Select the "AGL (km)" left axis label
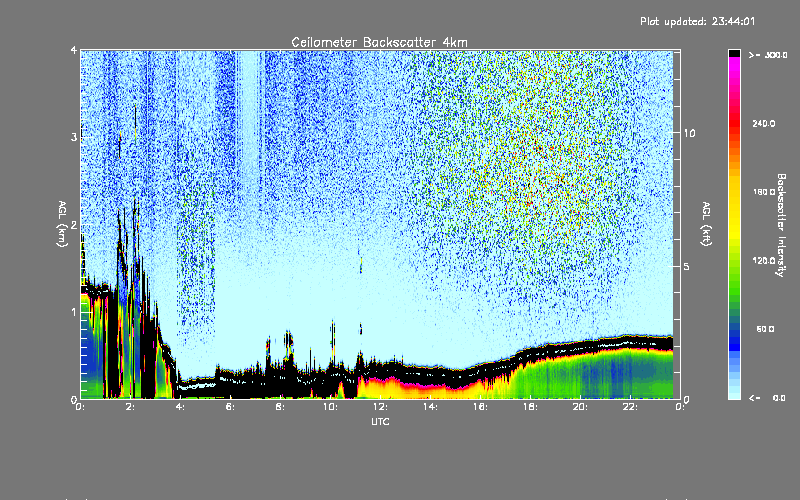This screenshot has width=800, height=500. point(62,224)
